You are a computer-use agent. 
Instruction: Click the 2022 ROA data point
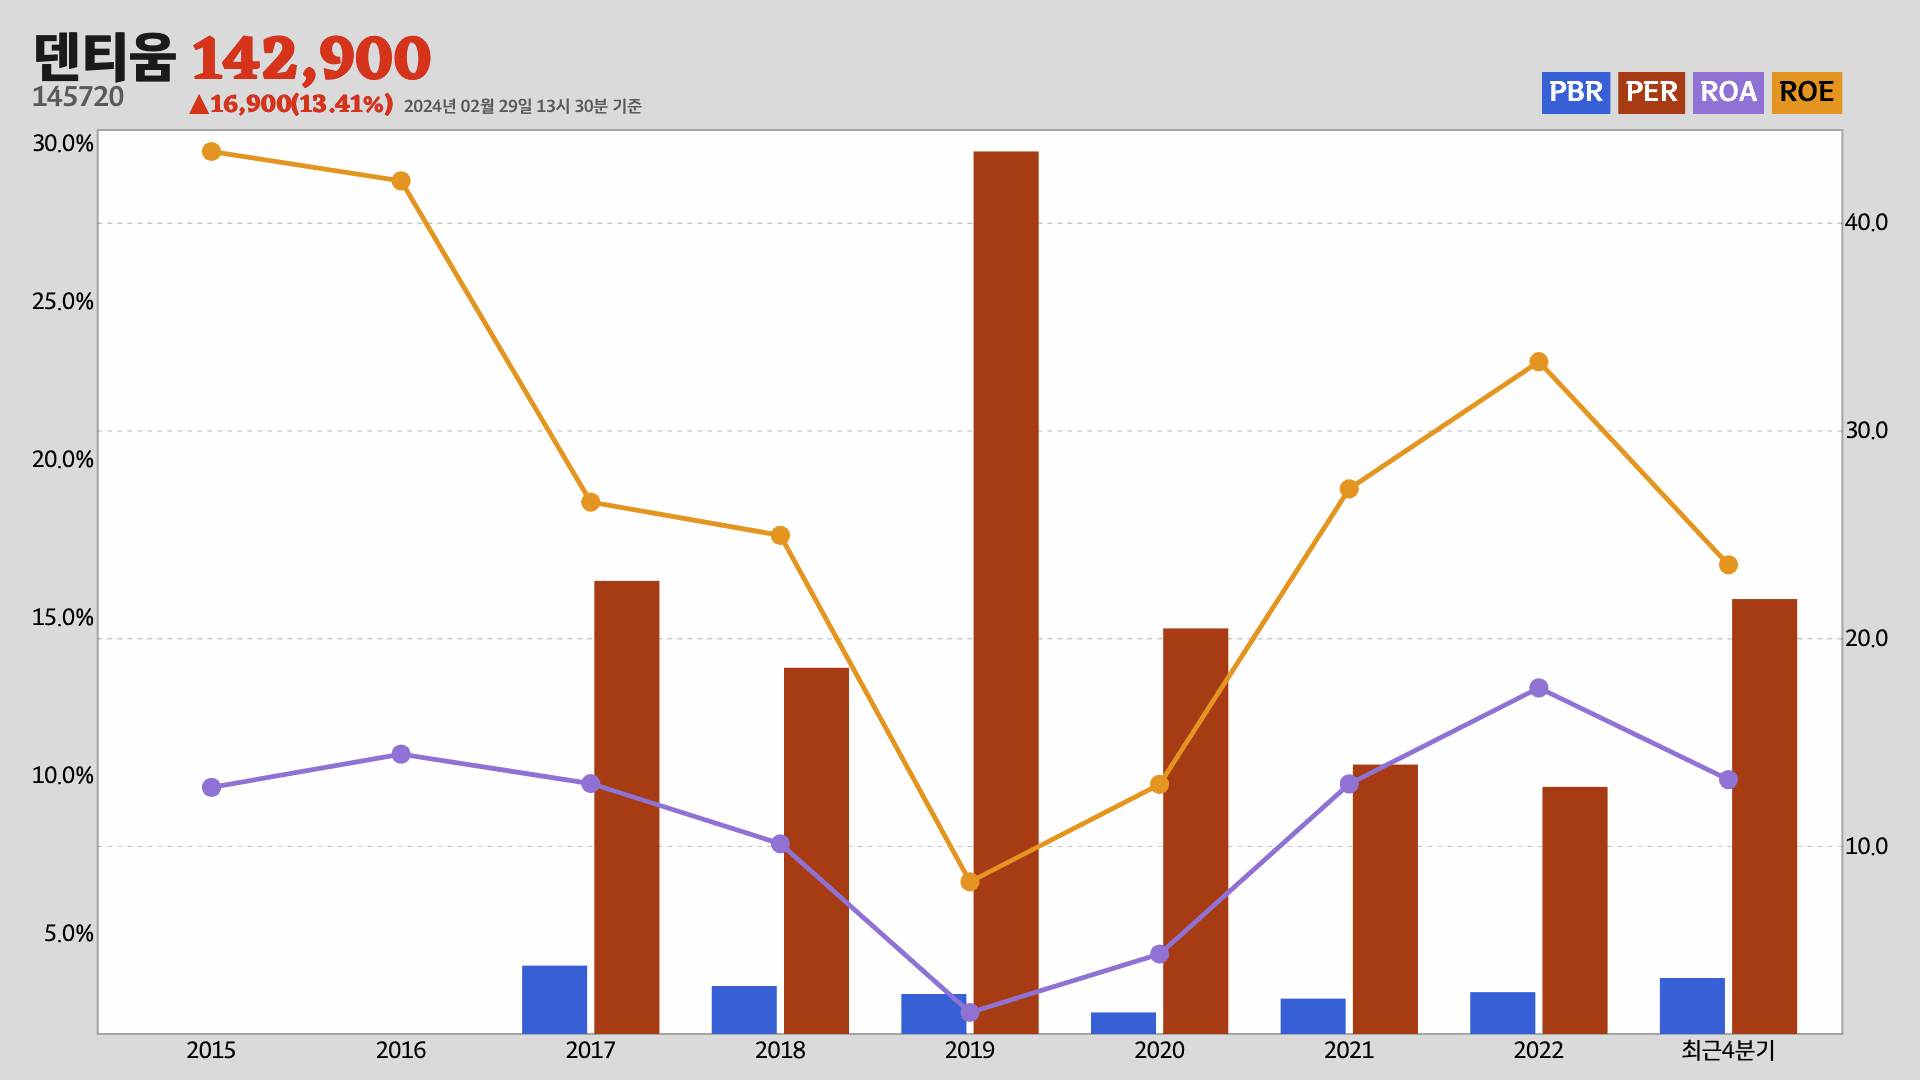coord(1539,688)
